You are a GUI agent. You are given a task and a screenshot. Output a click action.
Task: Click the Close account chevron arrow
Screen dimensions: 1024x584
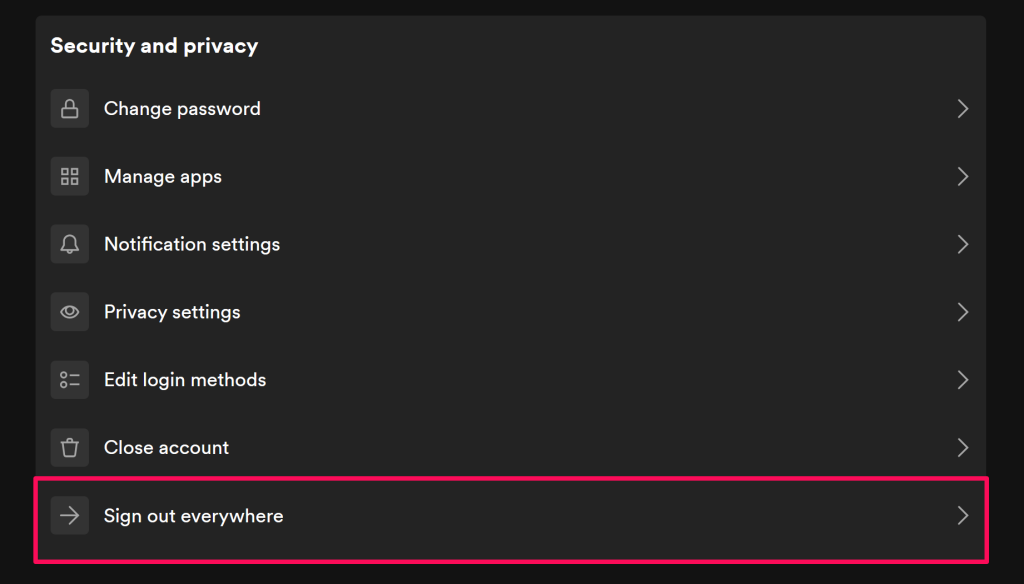coord(963,448)
